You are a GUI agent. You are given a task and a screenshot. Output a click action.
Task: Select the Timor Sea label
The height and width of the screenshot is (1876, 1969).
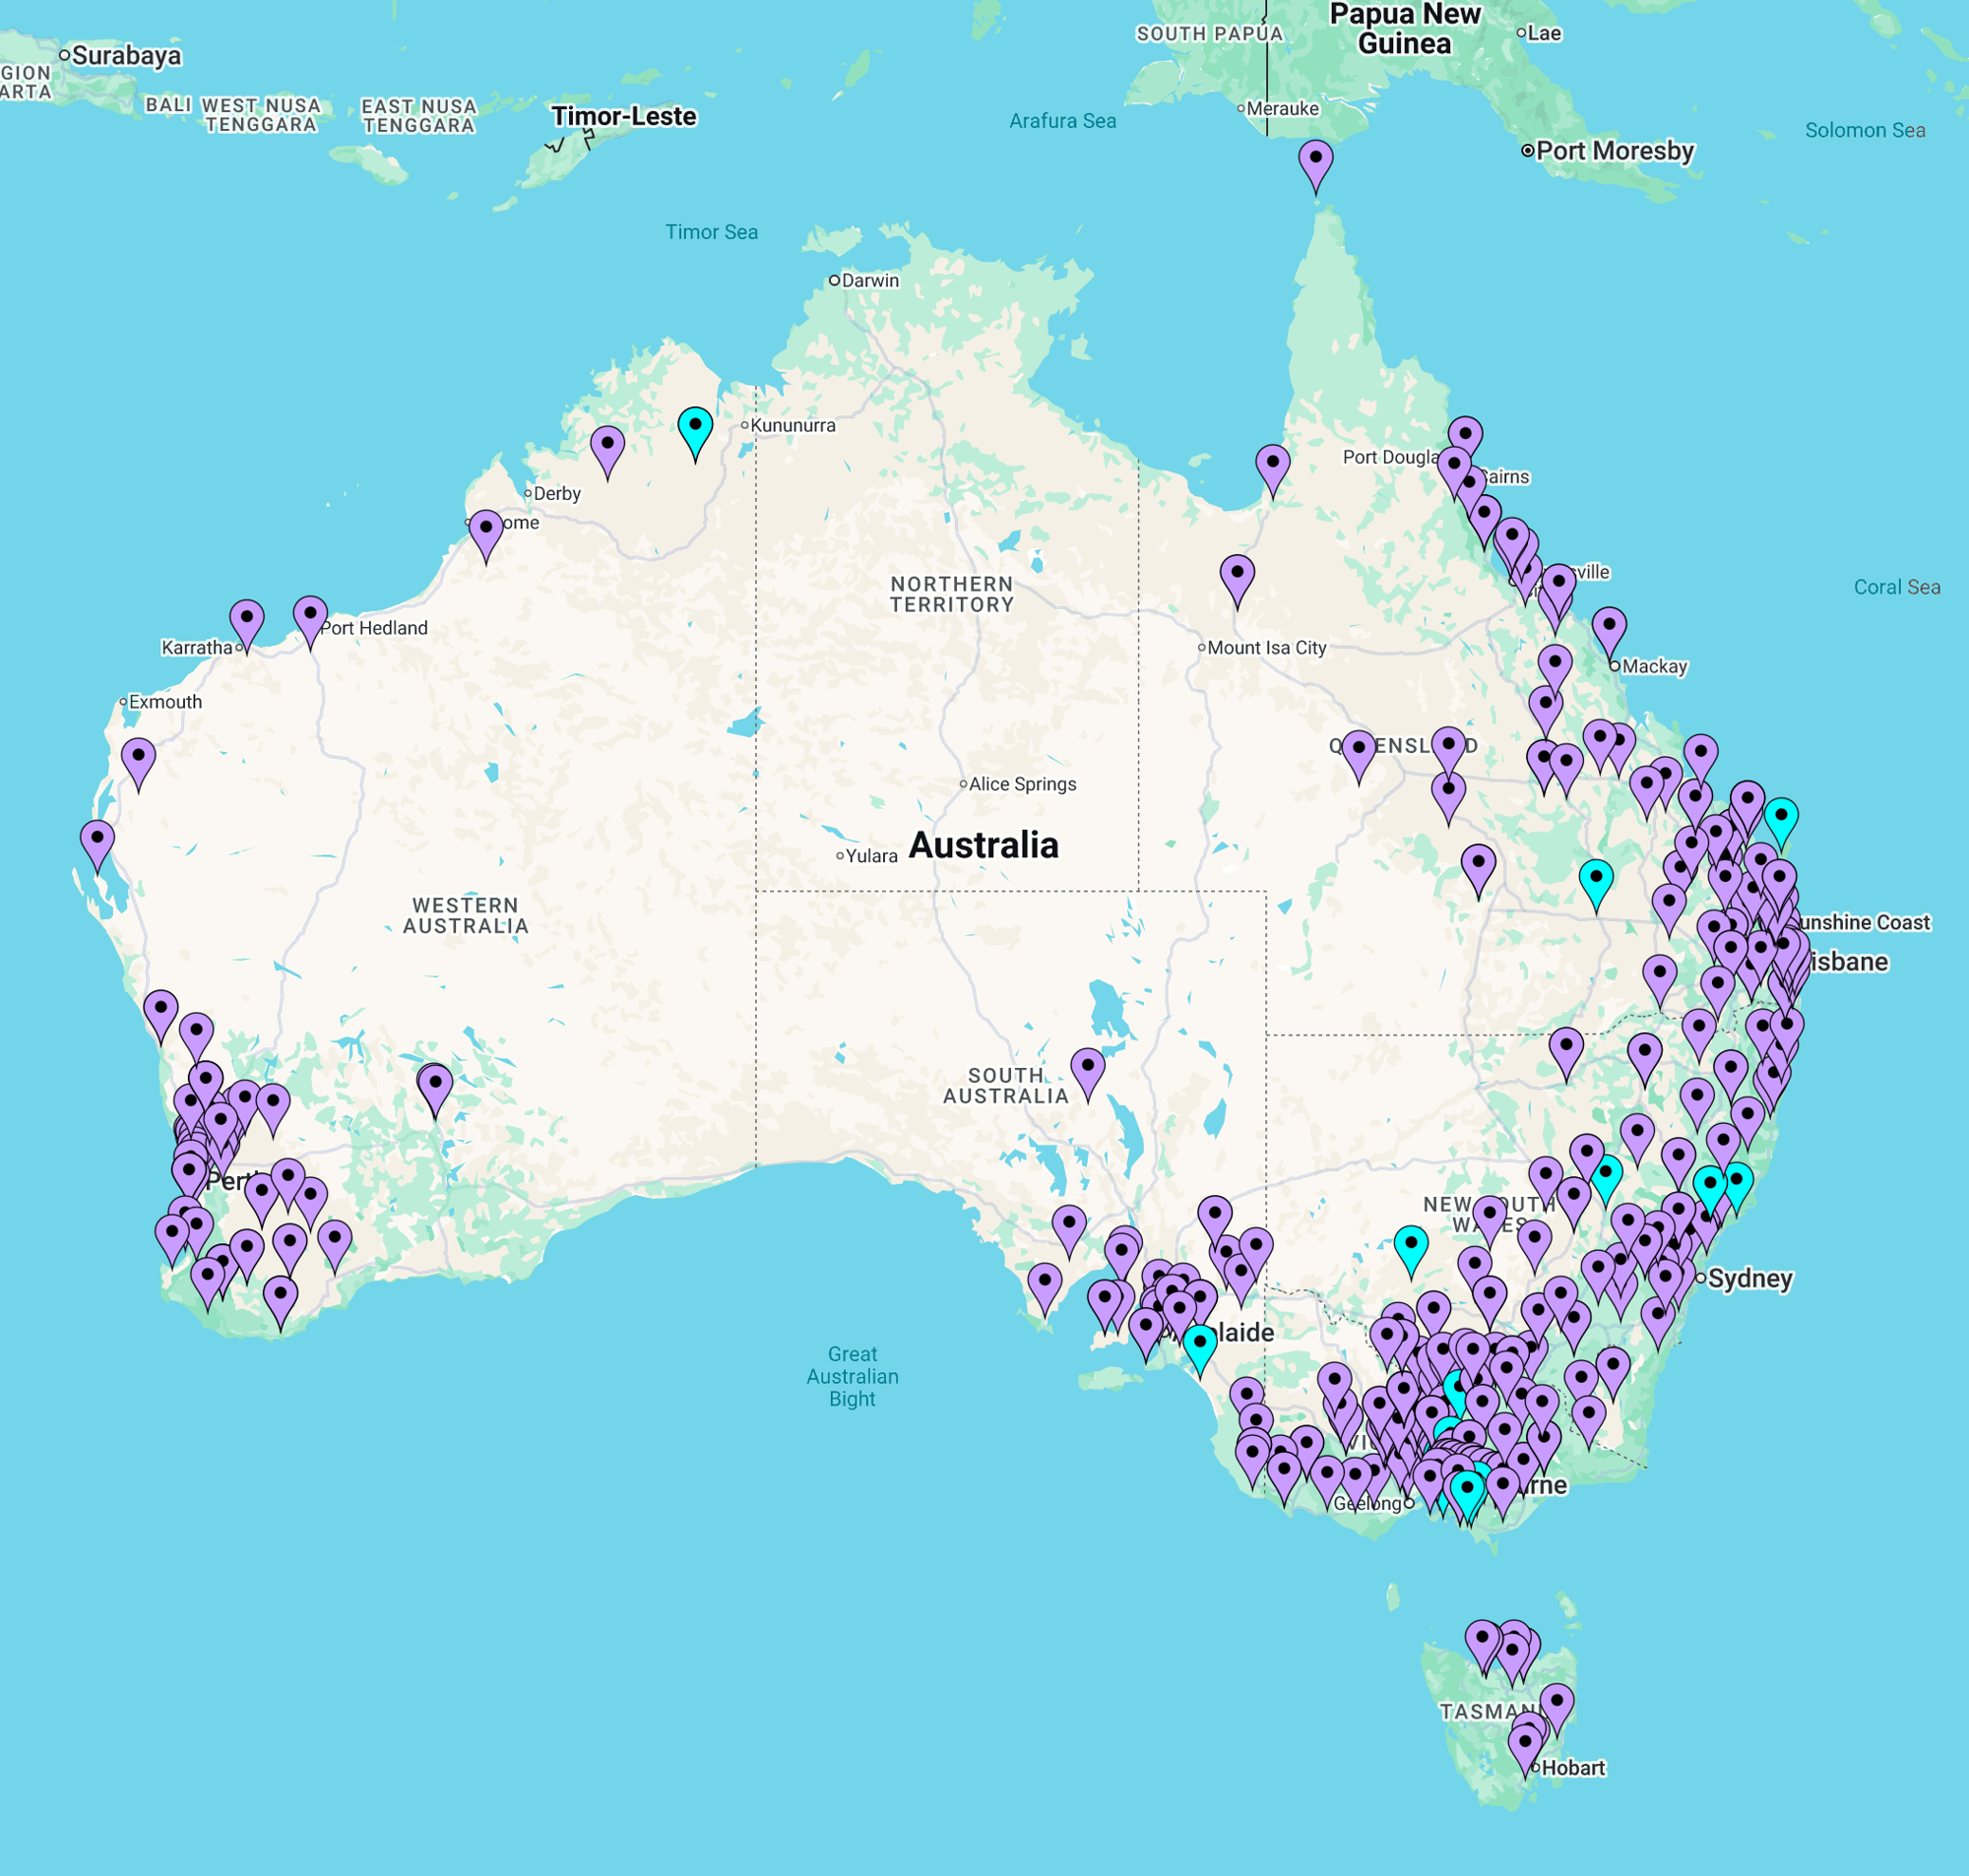[712, 232]
